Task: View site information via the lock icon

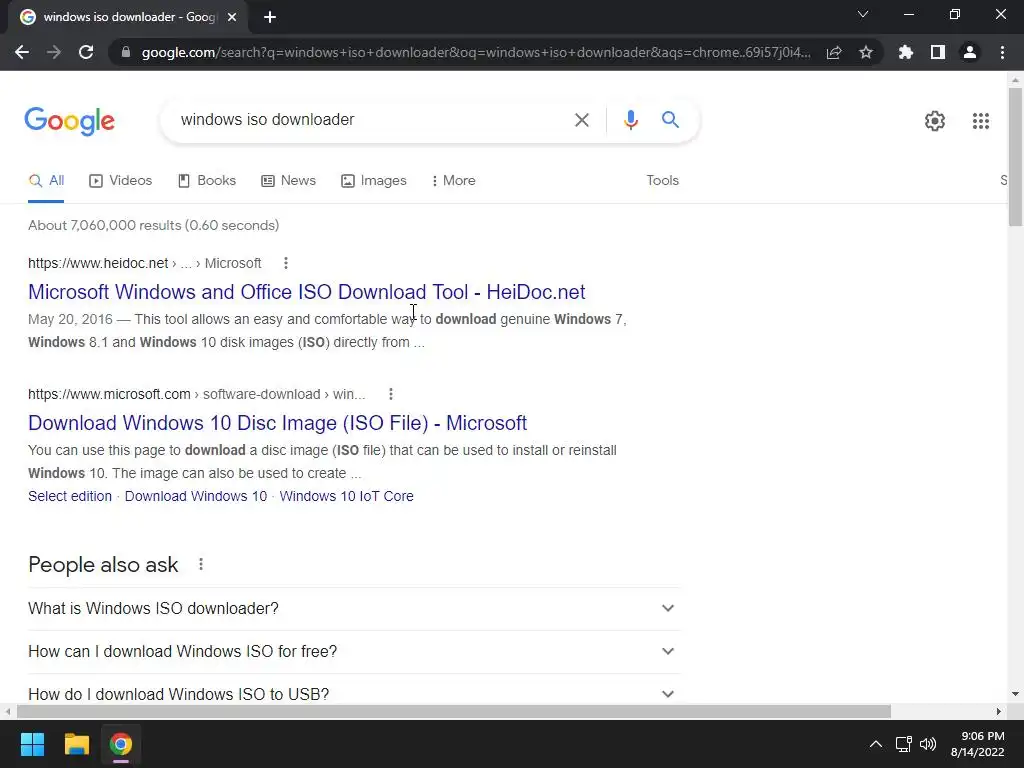Action: tap(126, 52)
